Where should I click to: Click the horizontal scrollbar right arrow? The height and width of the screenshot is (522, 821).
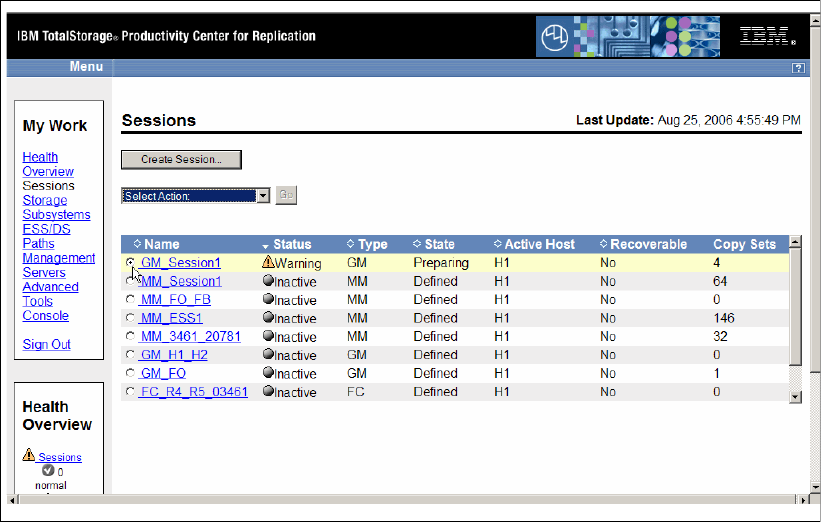click(803, 500)
